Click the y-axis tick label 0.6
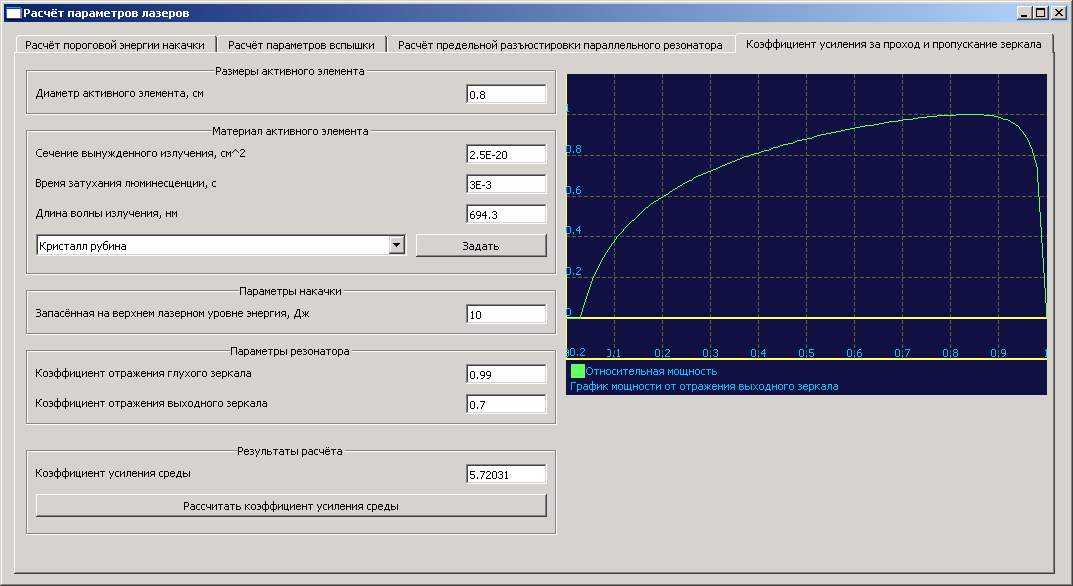Viewport: 1073px width, 586px height. click(574, 190)
